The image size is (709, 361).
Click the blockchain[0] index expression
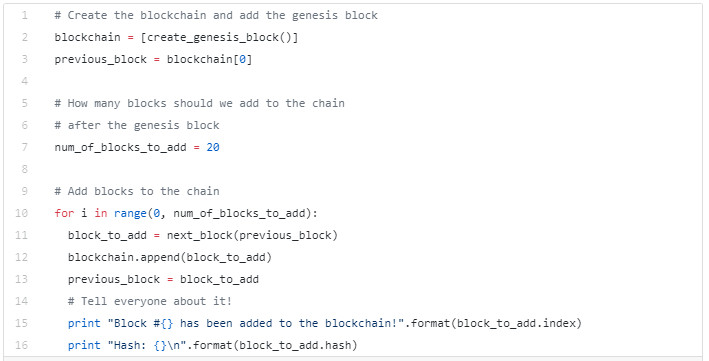click(209, 60)
